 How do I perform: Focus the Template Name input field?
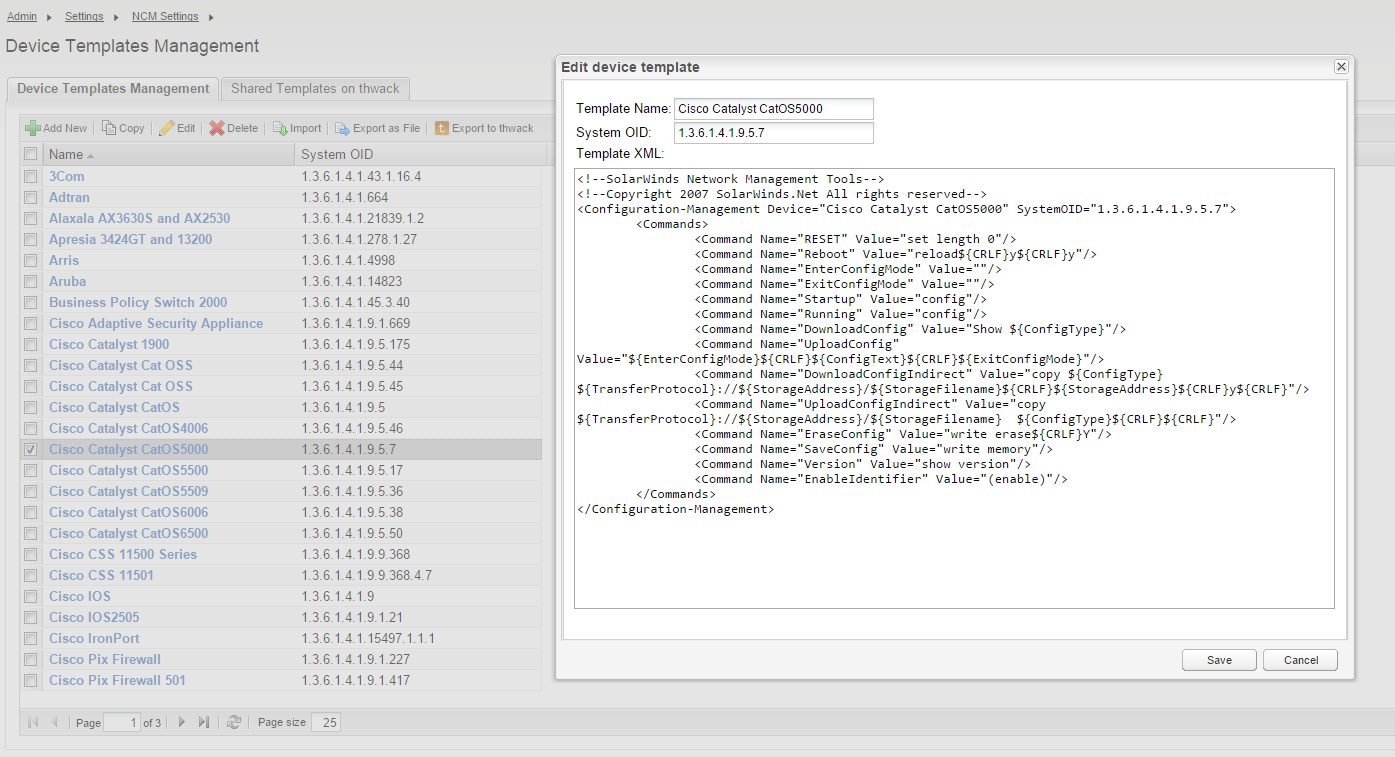tap(773, 108)
